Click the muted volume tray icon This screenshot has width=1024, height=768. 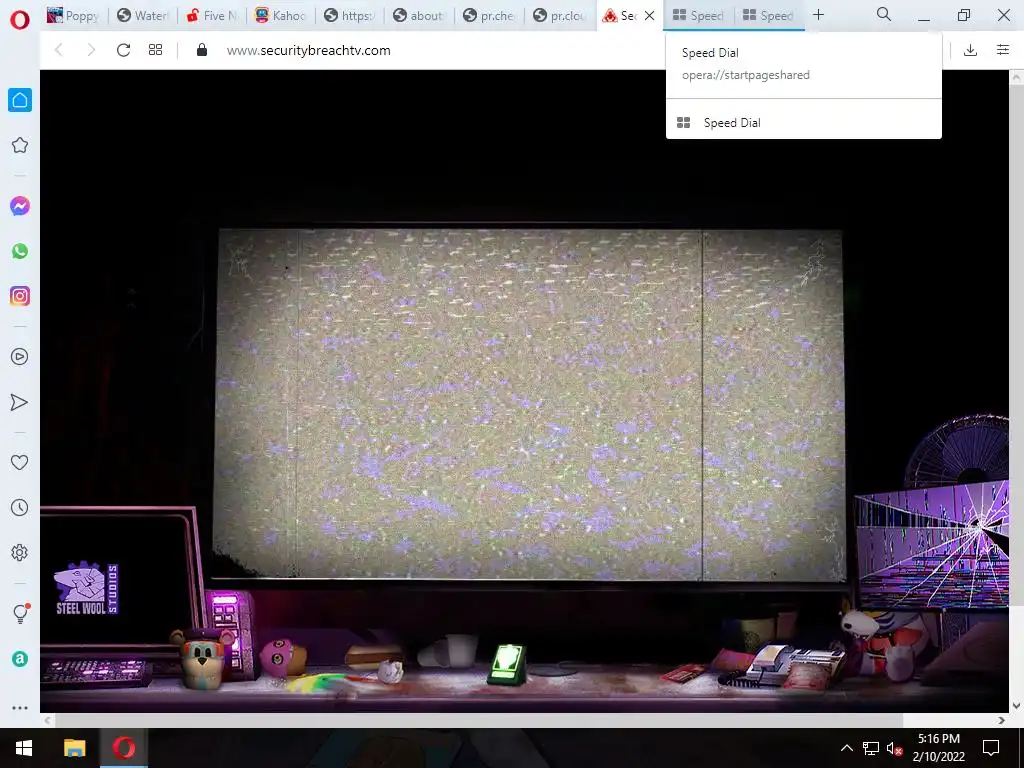tap(894, 748)
